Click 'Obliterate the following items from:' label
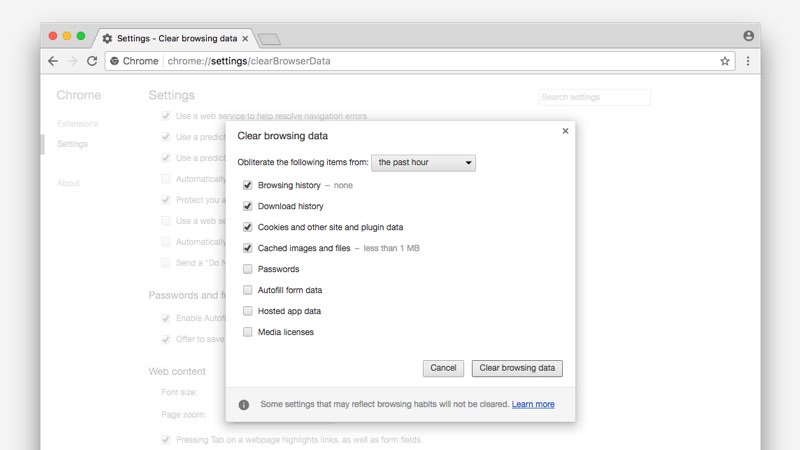 [303, 162]
